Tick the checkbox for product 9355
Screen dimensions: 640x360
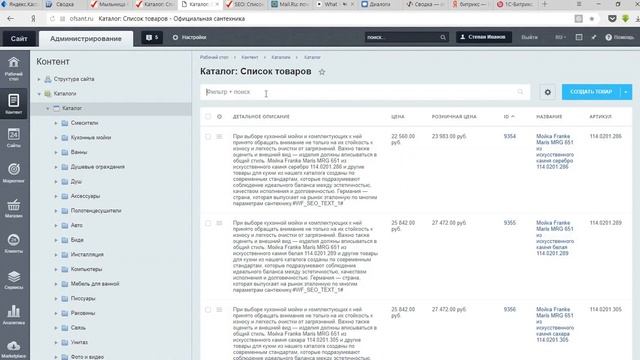point(208,223)
